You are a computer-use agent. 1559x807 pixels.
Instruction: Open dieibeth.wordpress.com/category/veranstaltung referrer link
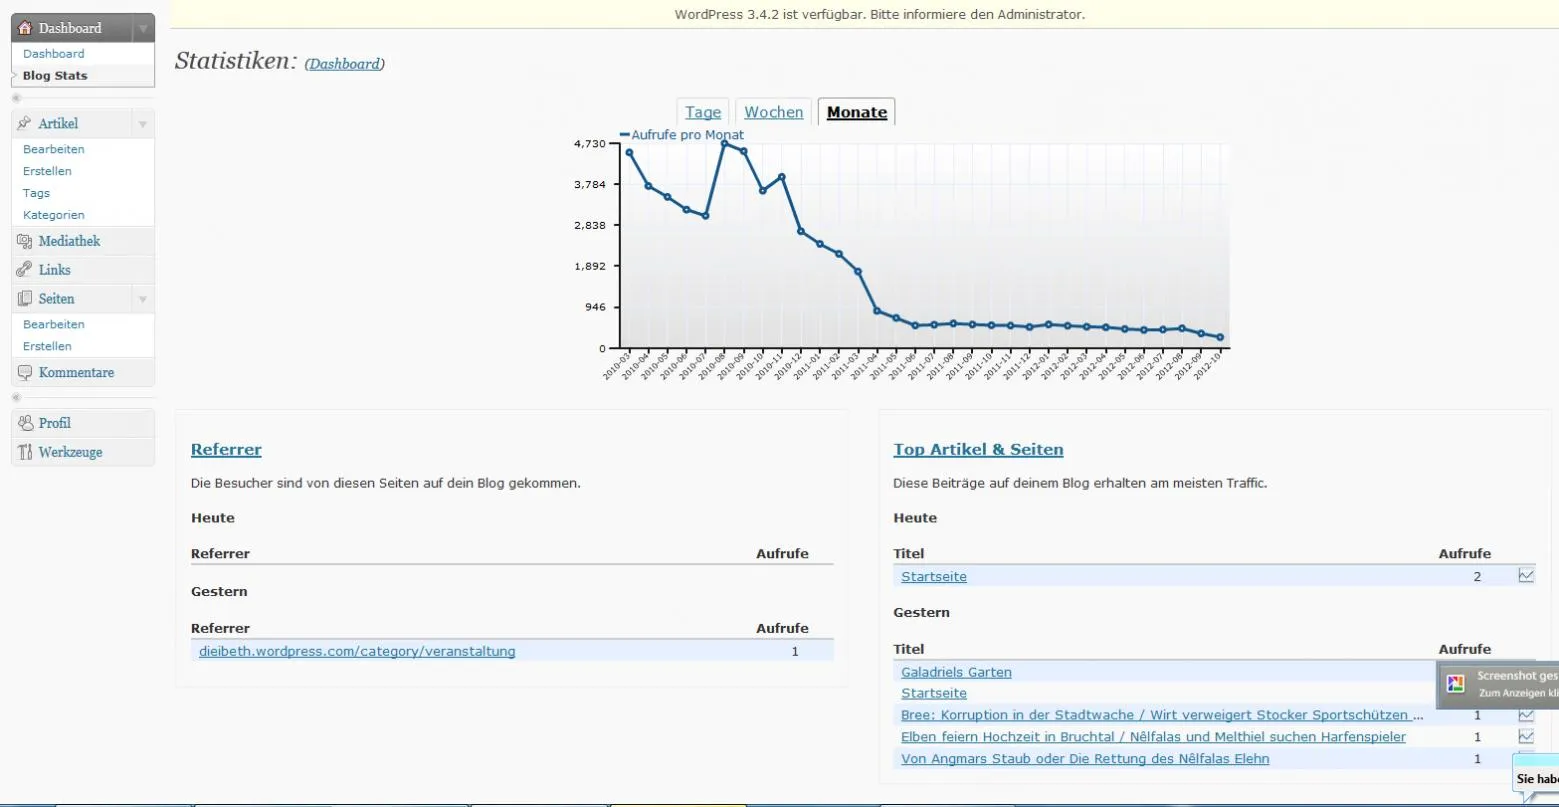coord(357,651)
